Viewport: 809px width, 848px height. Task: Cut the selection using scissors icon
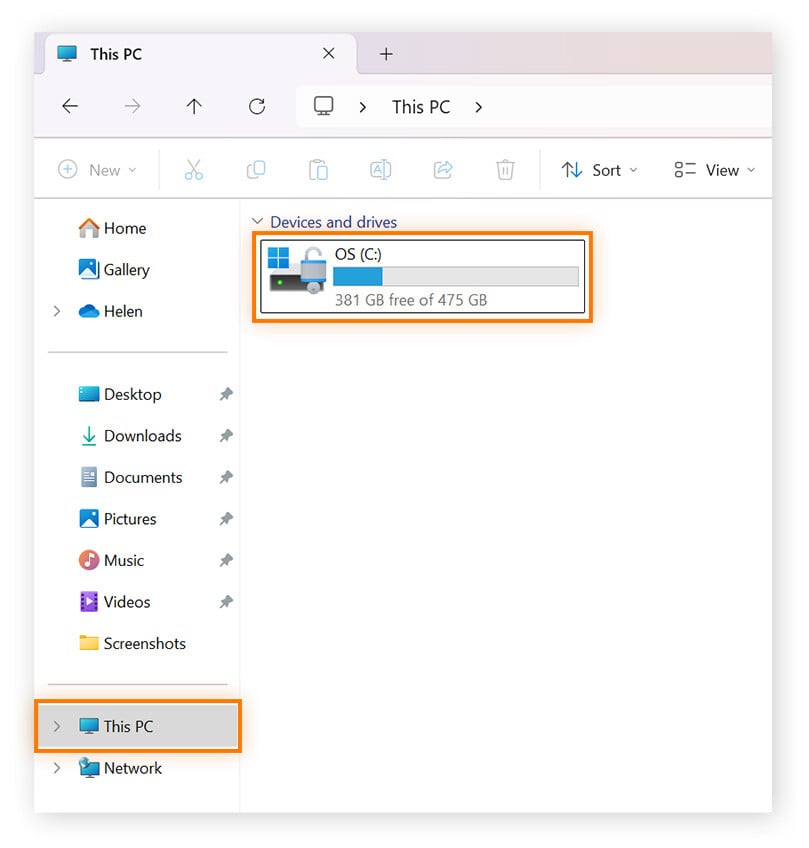194,169
